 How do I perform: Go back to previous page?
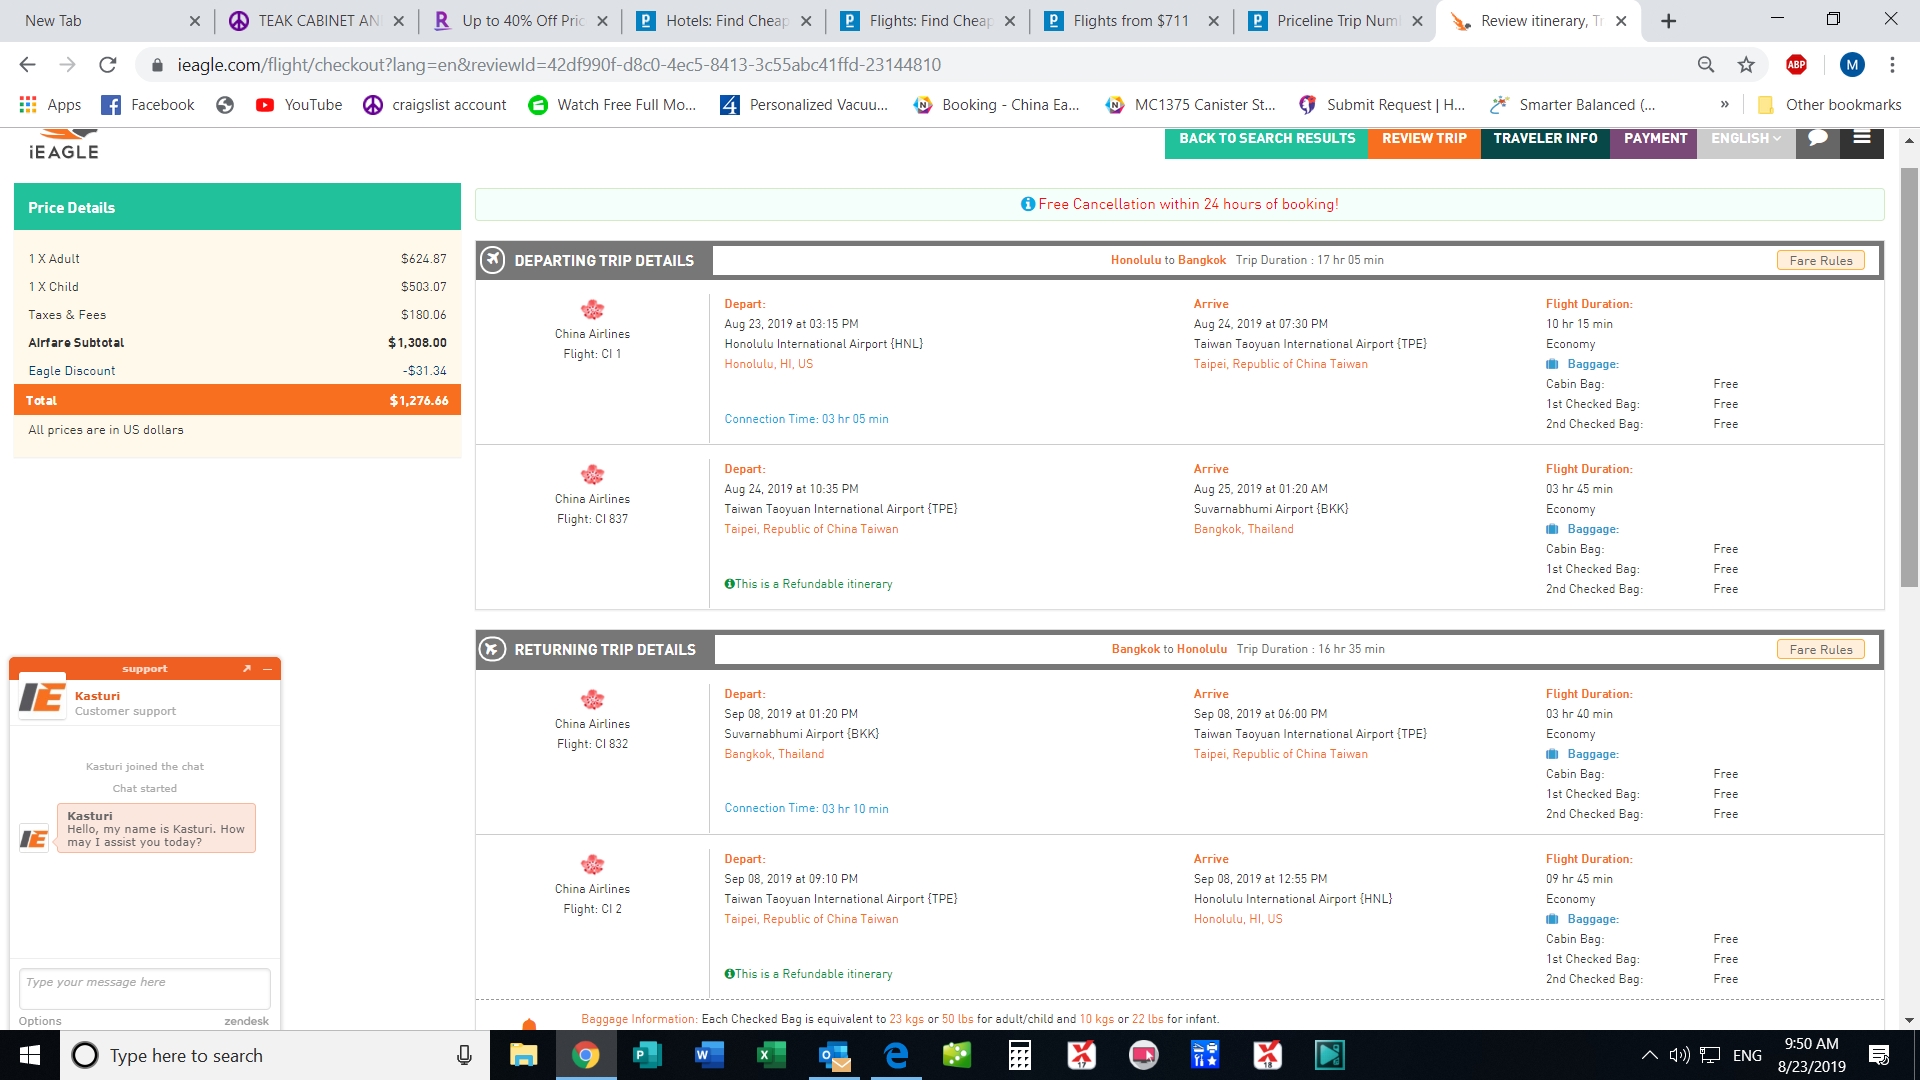27,65
